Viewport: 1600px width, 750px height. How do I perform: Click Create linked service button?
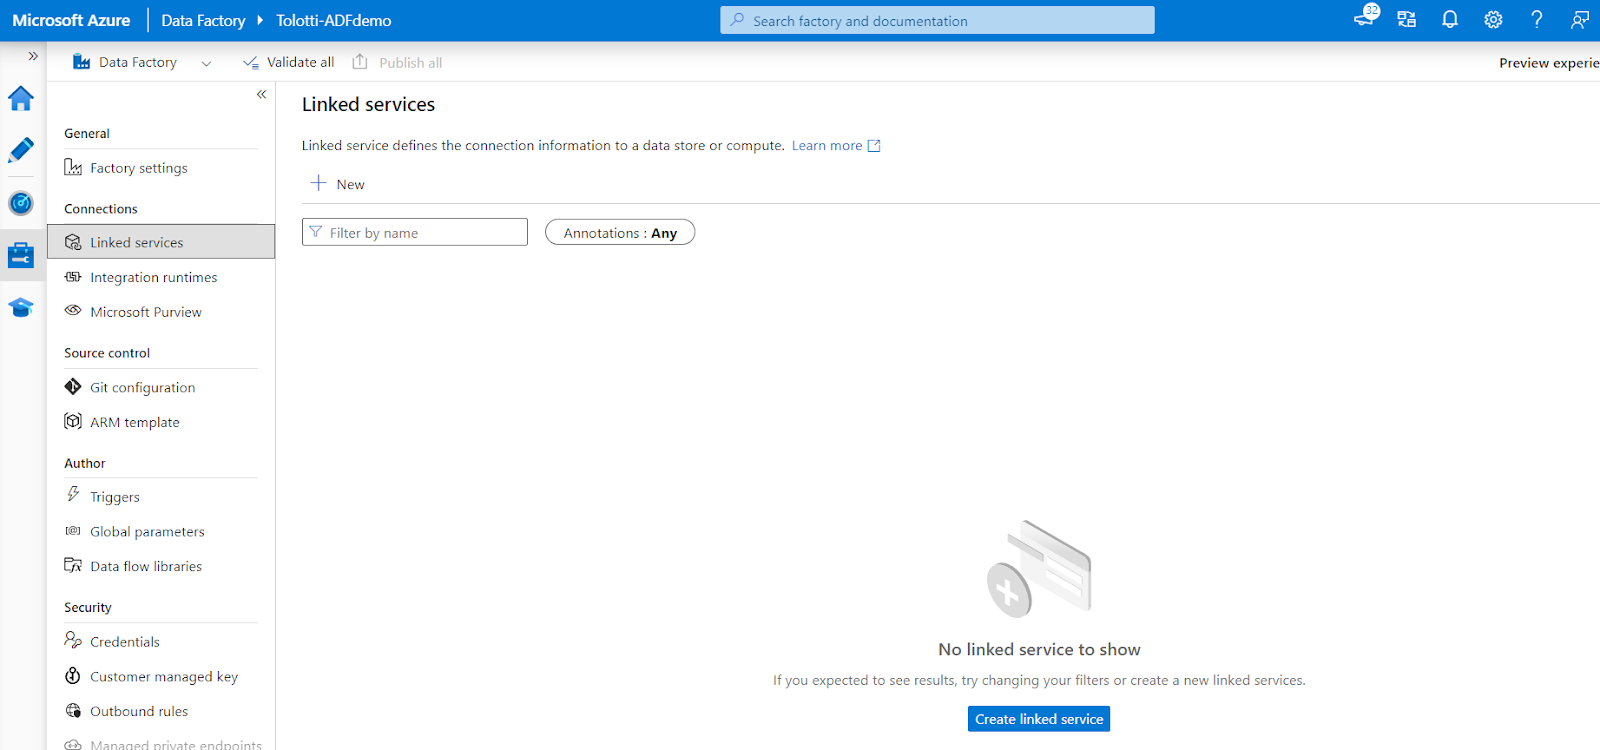click(1038, 719)
